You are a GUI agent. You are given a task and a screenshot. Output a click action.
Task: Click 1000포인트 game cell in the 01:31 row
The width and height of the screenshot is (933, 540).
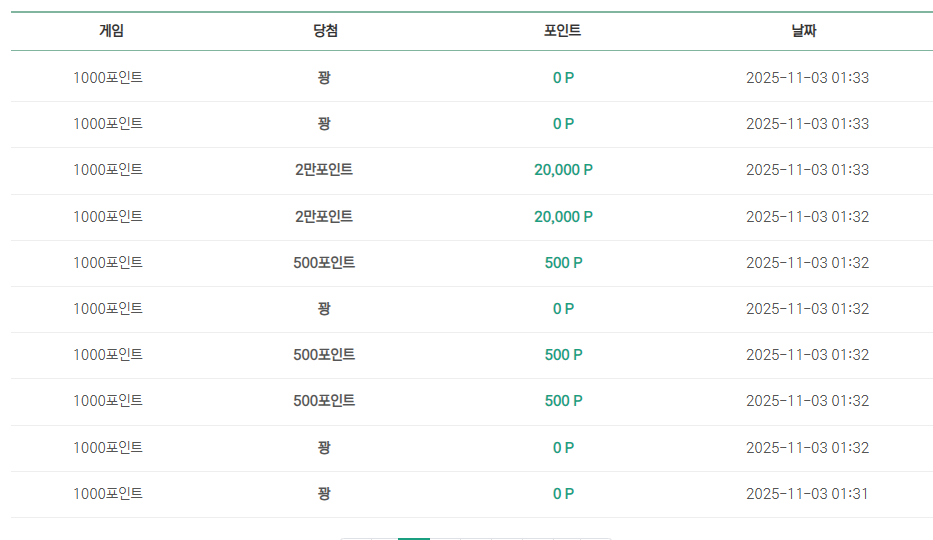(x=108, y=494)
